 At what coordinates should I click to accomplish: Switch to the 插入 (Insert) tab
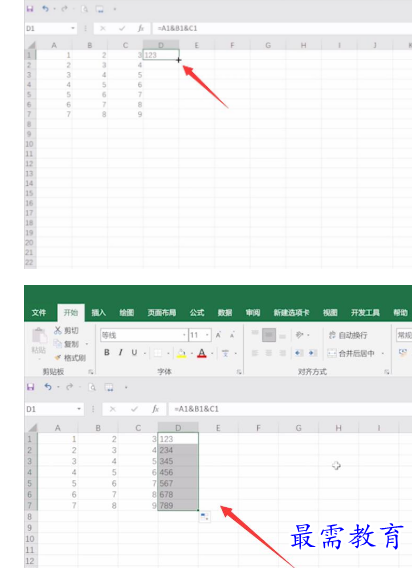click(x=98, y=313)
